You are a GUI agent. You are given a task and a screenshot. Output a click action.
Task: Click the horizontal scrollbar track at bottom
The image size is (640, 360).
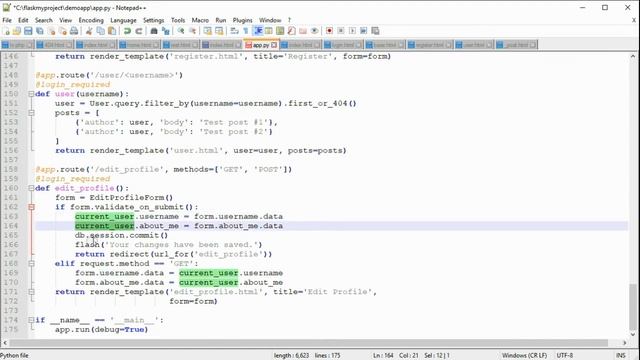310,343
